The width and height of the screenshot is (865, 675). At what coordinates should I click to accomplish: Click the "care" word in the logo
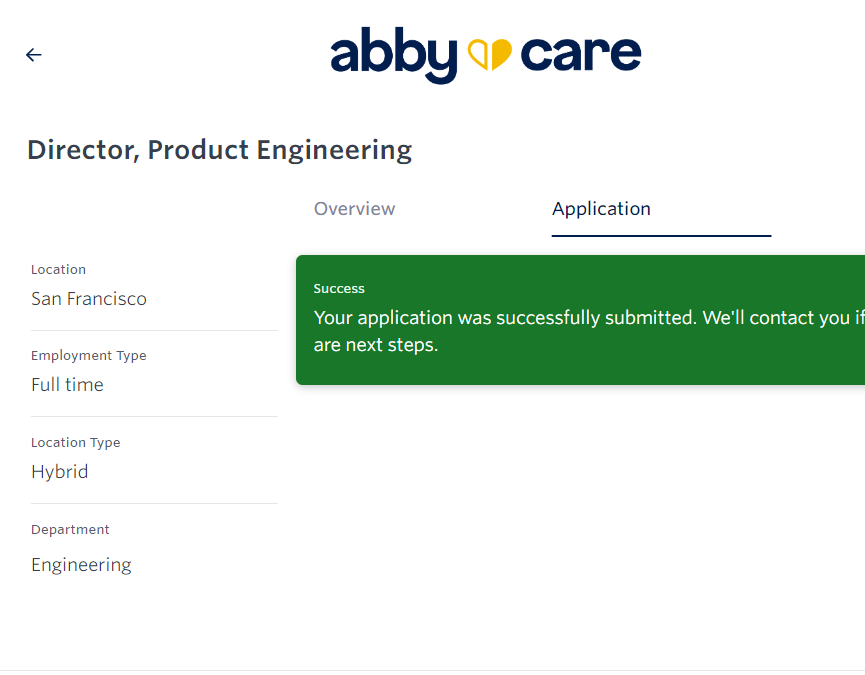pos(581,54)
